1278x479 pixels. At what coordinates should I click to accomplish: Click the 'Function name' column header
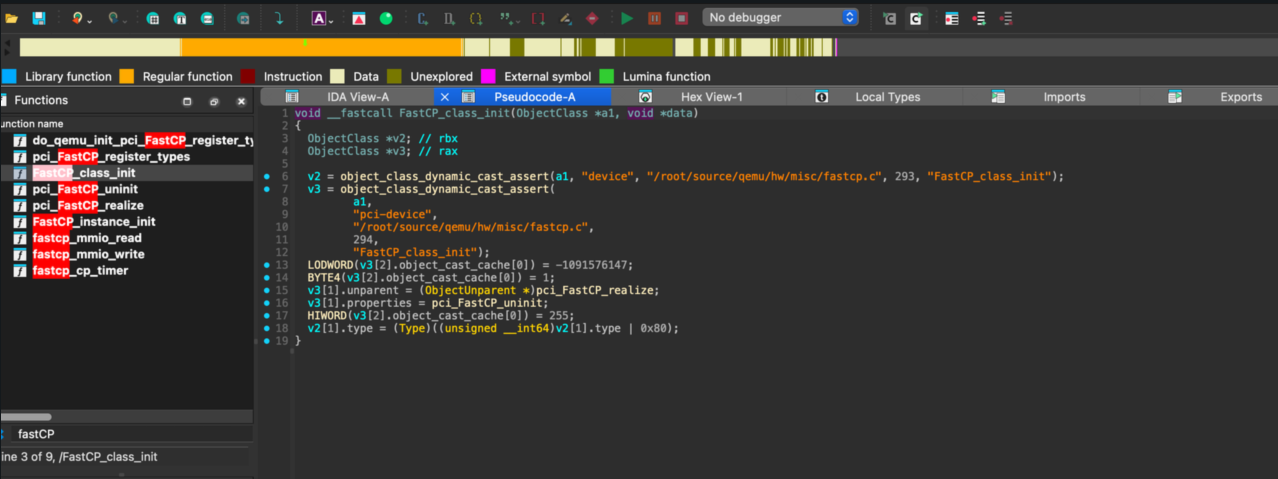pos(127,124)
